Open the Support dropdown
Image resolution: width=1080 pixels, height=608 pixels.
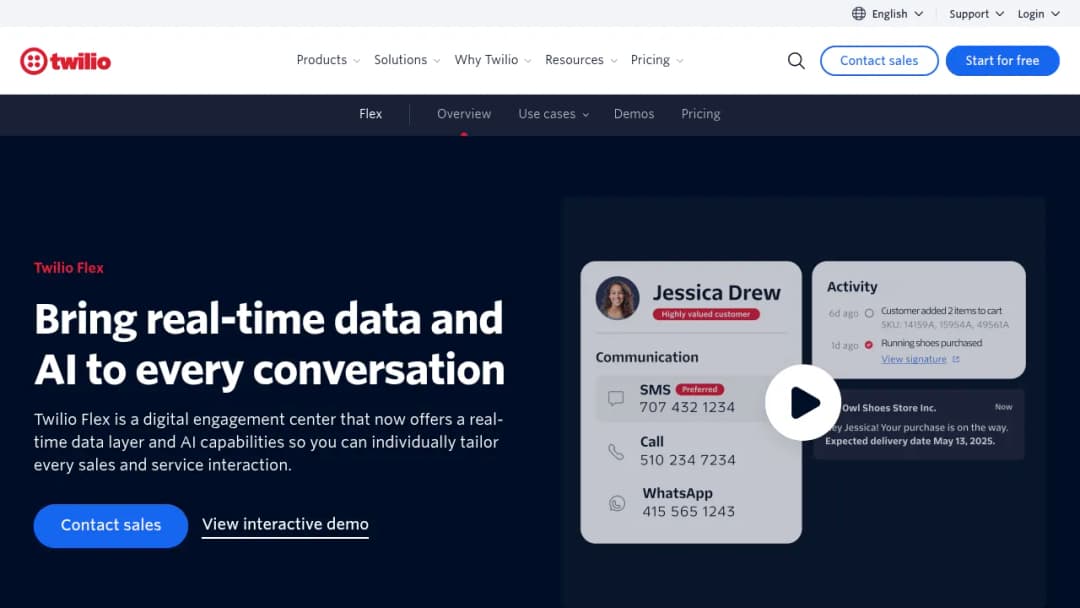(x=976, y=14)
